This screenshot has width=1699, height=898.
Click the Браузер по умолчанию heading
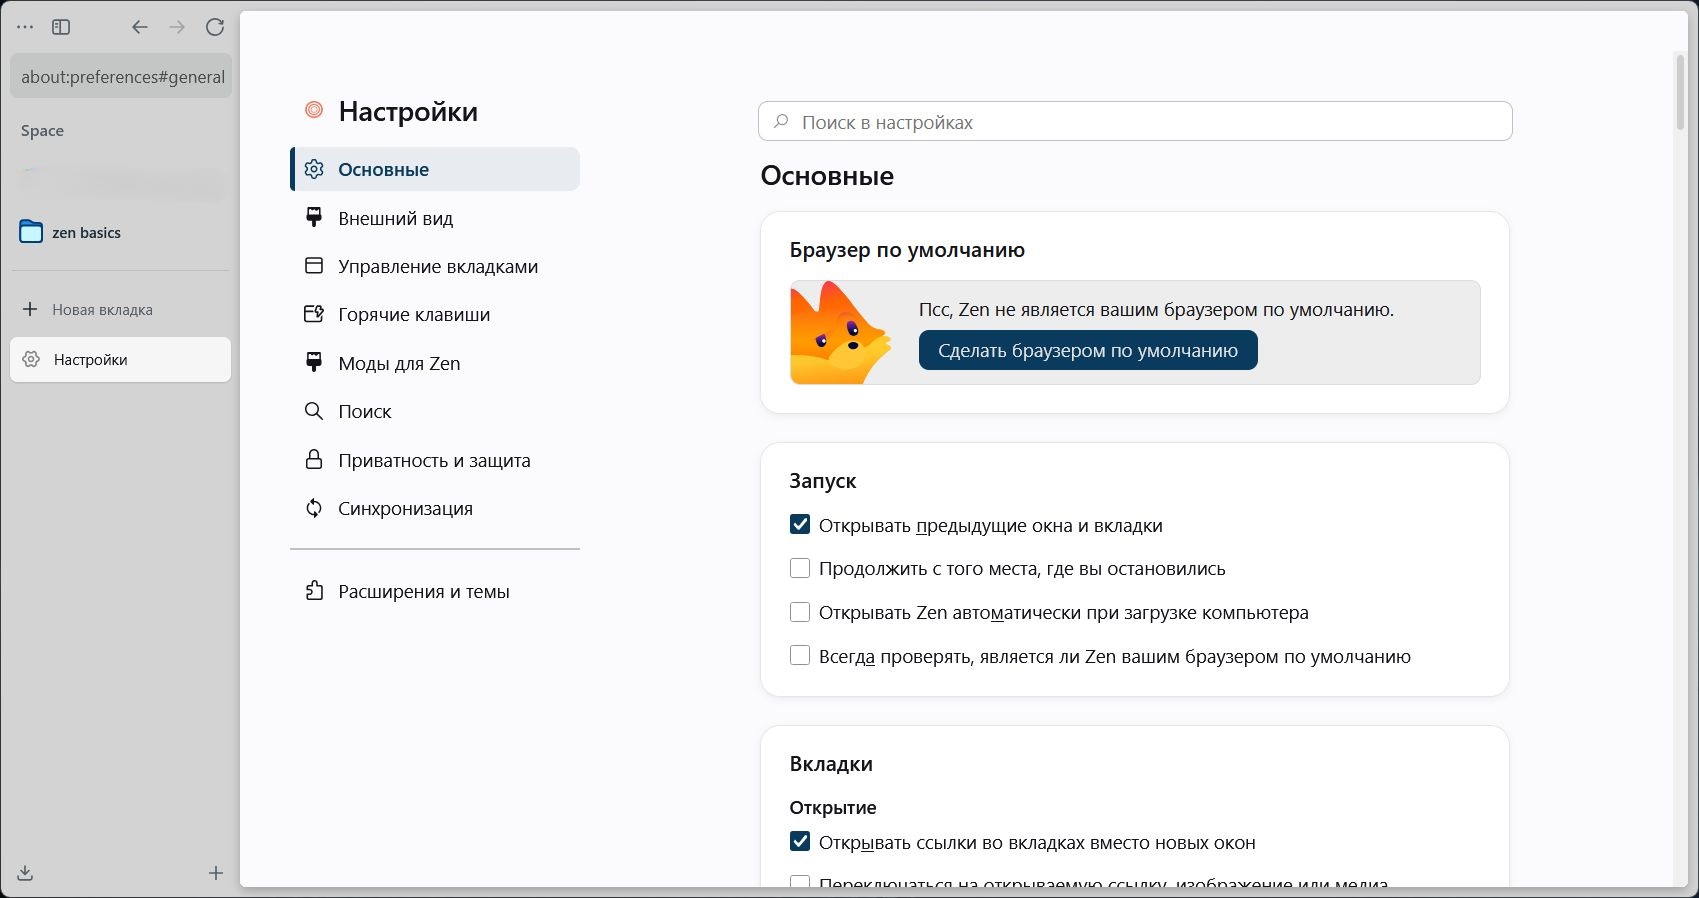coord(907,250)
